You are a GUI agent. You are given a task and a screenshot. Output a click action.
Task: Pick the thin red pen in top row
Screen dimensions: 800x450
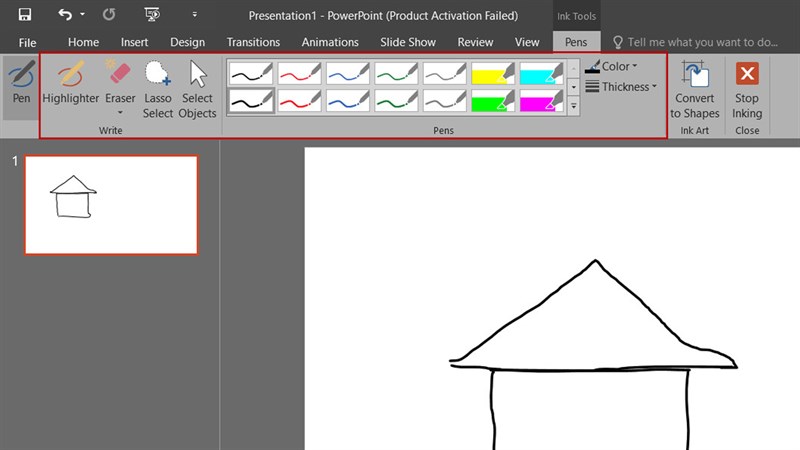pos(299,73)
